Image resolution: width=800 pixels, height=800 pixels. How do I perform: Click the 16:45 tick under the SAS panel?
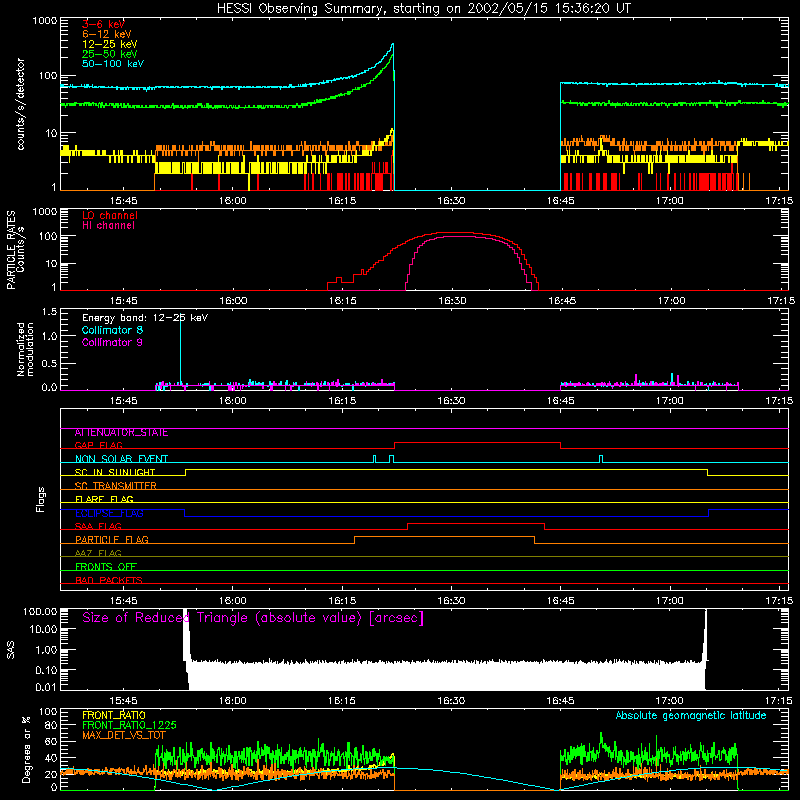pyautogui.click(x=560, y=701)
